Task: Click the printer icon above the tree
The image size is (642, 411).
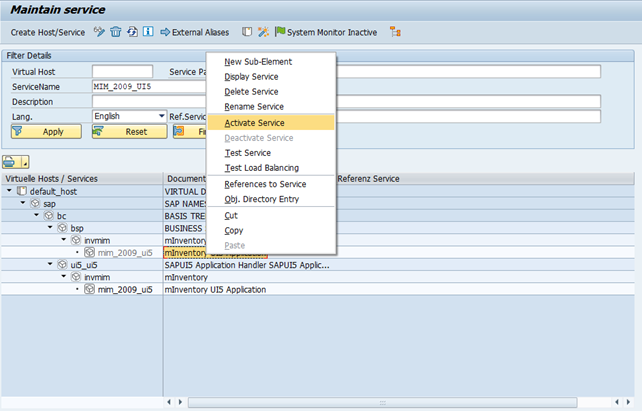Action: pyautogui.click(x=11, y=161)
